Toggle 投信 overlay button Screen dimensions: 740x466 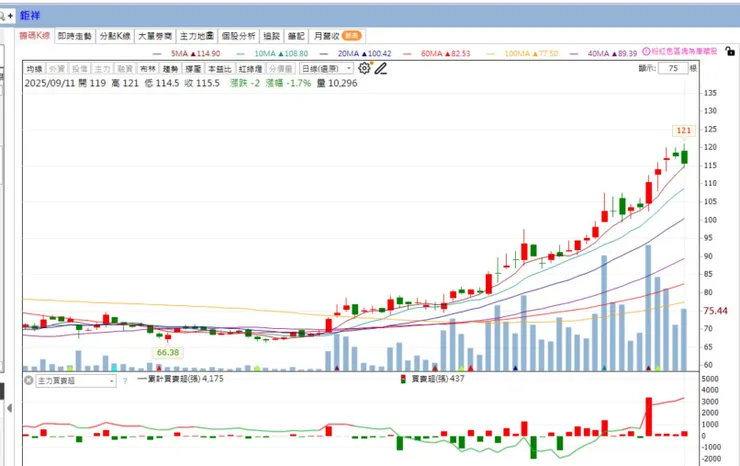tap(80, 69)
